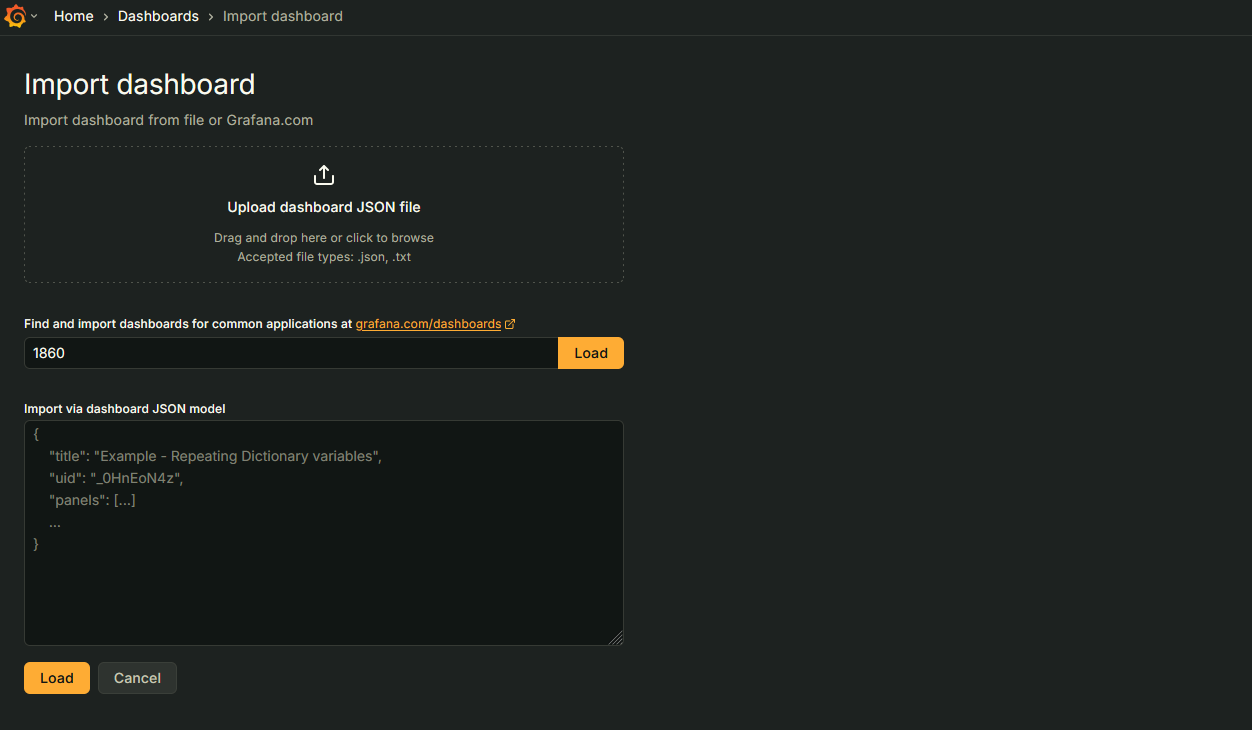
Task: Click the Grafana logo icon
Action: [15, 16]
